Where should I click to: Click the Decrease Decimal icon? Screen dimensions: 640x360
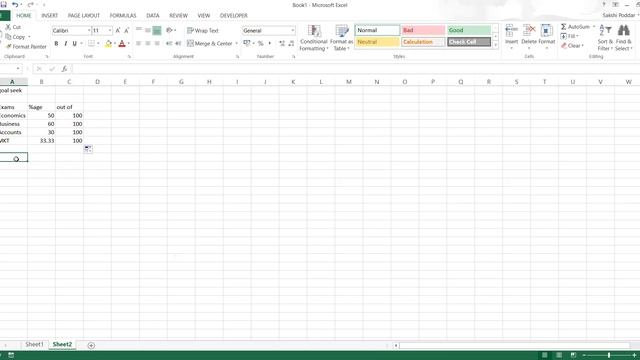(291, 43)
